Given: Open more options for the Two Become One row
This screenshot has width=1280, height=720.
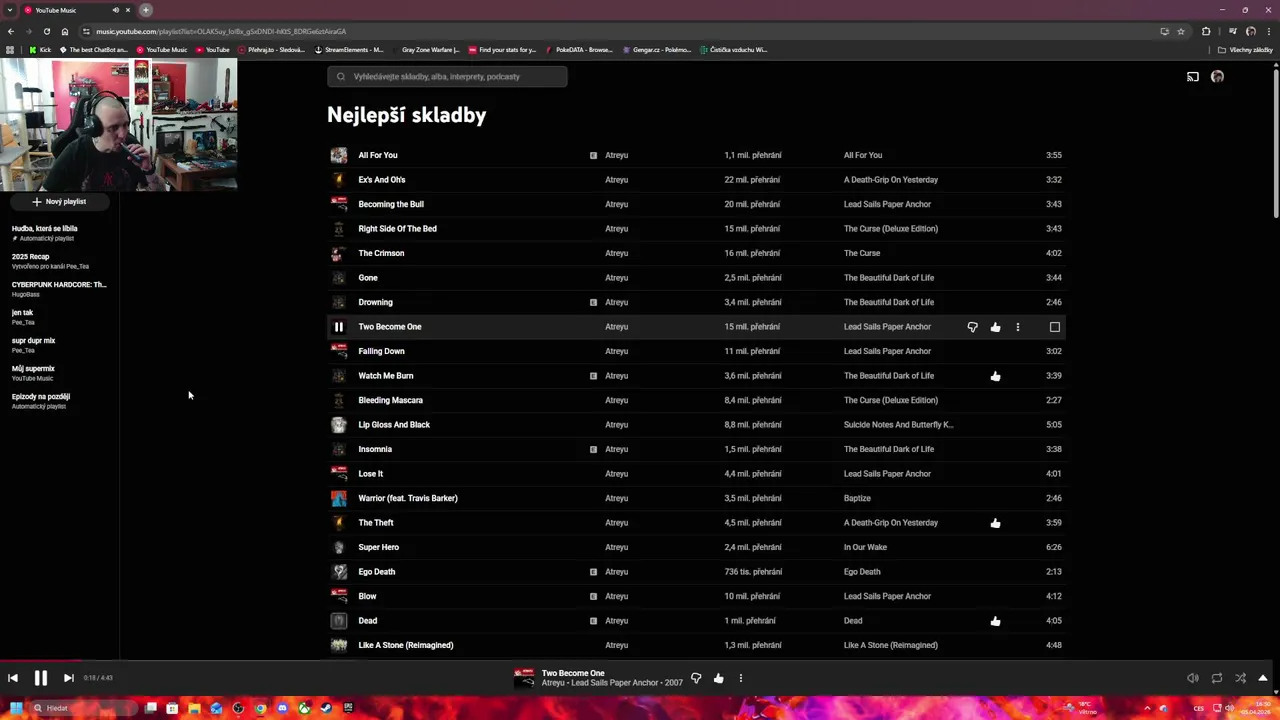Looking at the screenshot, I should pyautogui.click(x=1018, y=327).
